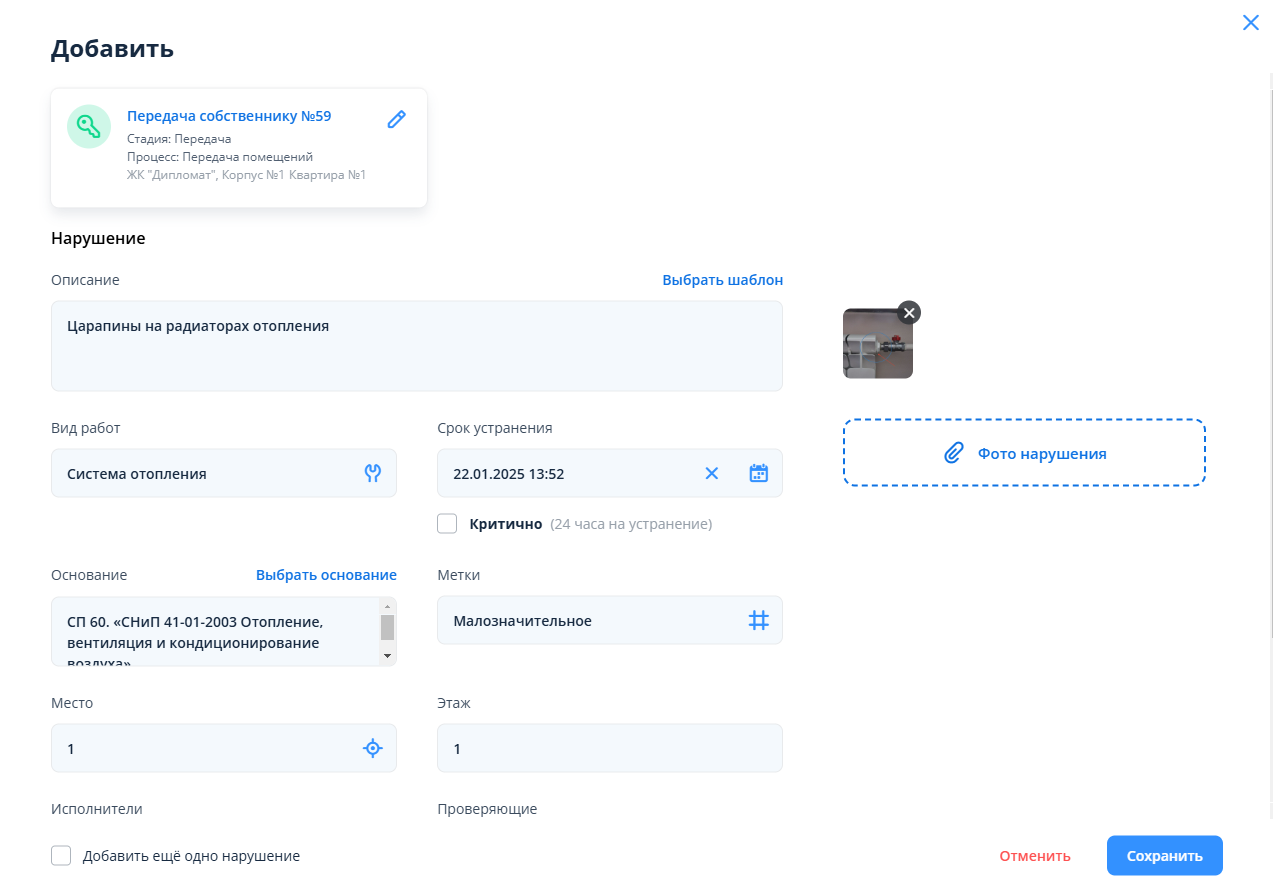This screenshot has width=1273, height=894.
Task: Click the hashtag icon in Метки field
Action: click(758, 620)
